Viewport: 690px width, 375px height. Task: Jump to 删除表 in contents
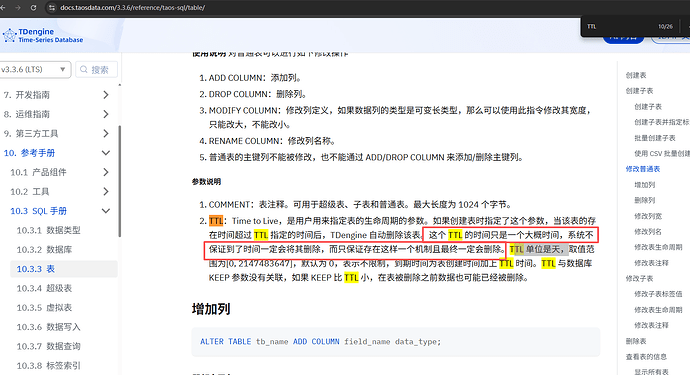pos(636,341)
